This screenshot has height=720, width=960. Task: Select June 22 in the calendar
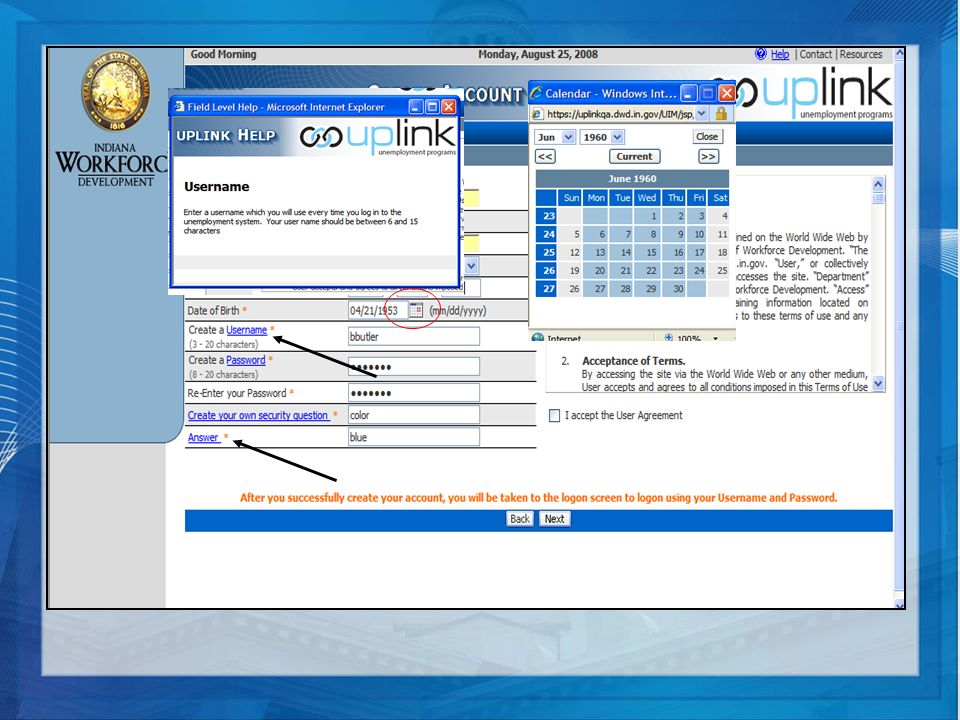(x=647, y=271)
